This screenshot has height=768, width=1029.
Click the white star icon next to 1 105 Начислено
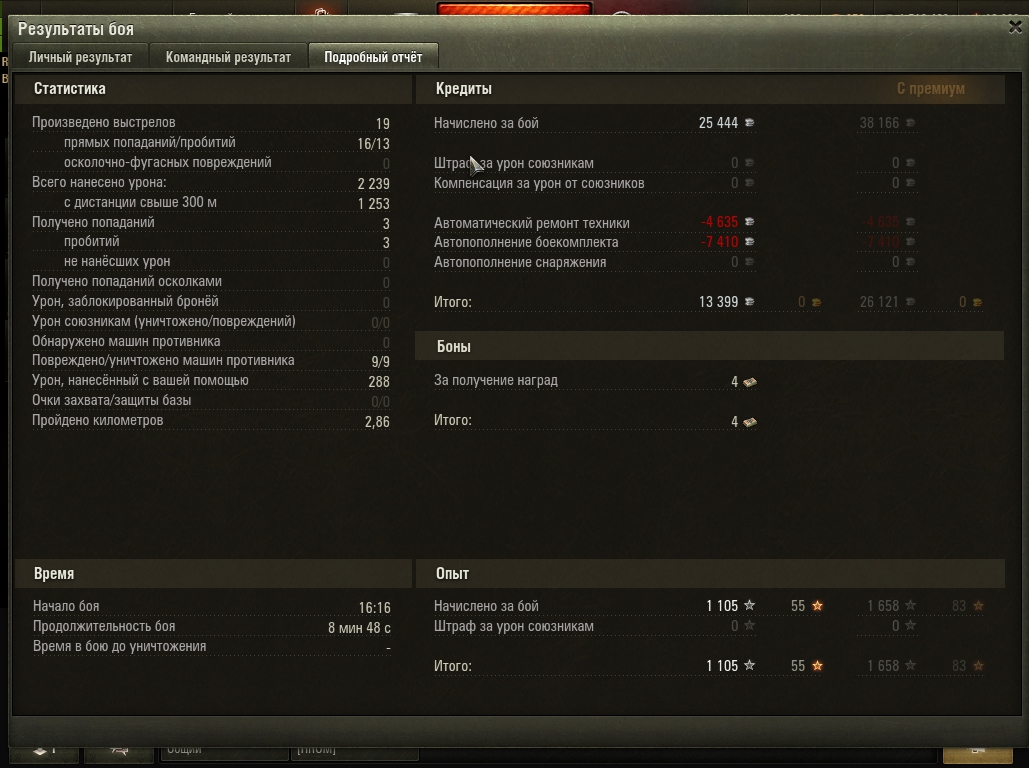tap(749, 605)
